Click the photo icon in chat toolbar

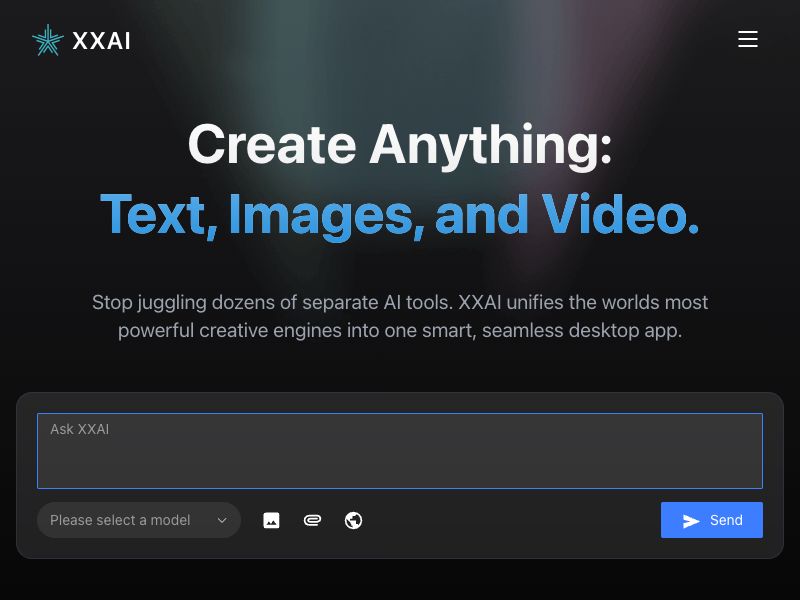[x=272, y=520]
